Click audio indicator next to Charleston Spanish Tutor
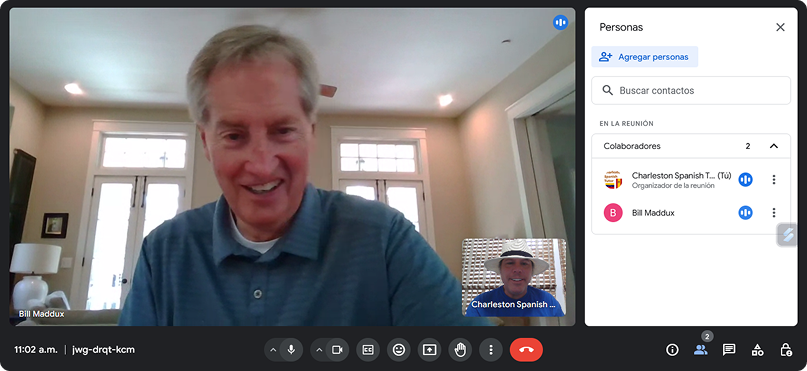 pyautogui.click(x=745, y=180)
